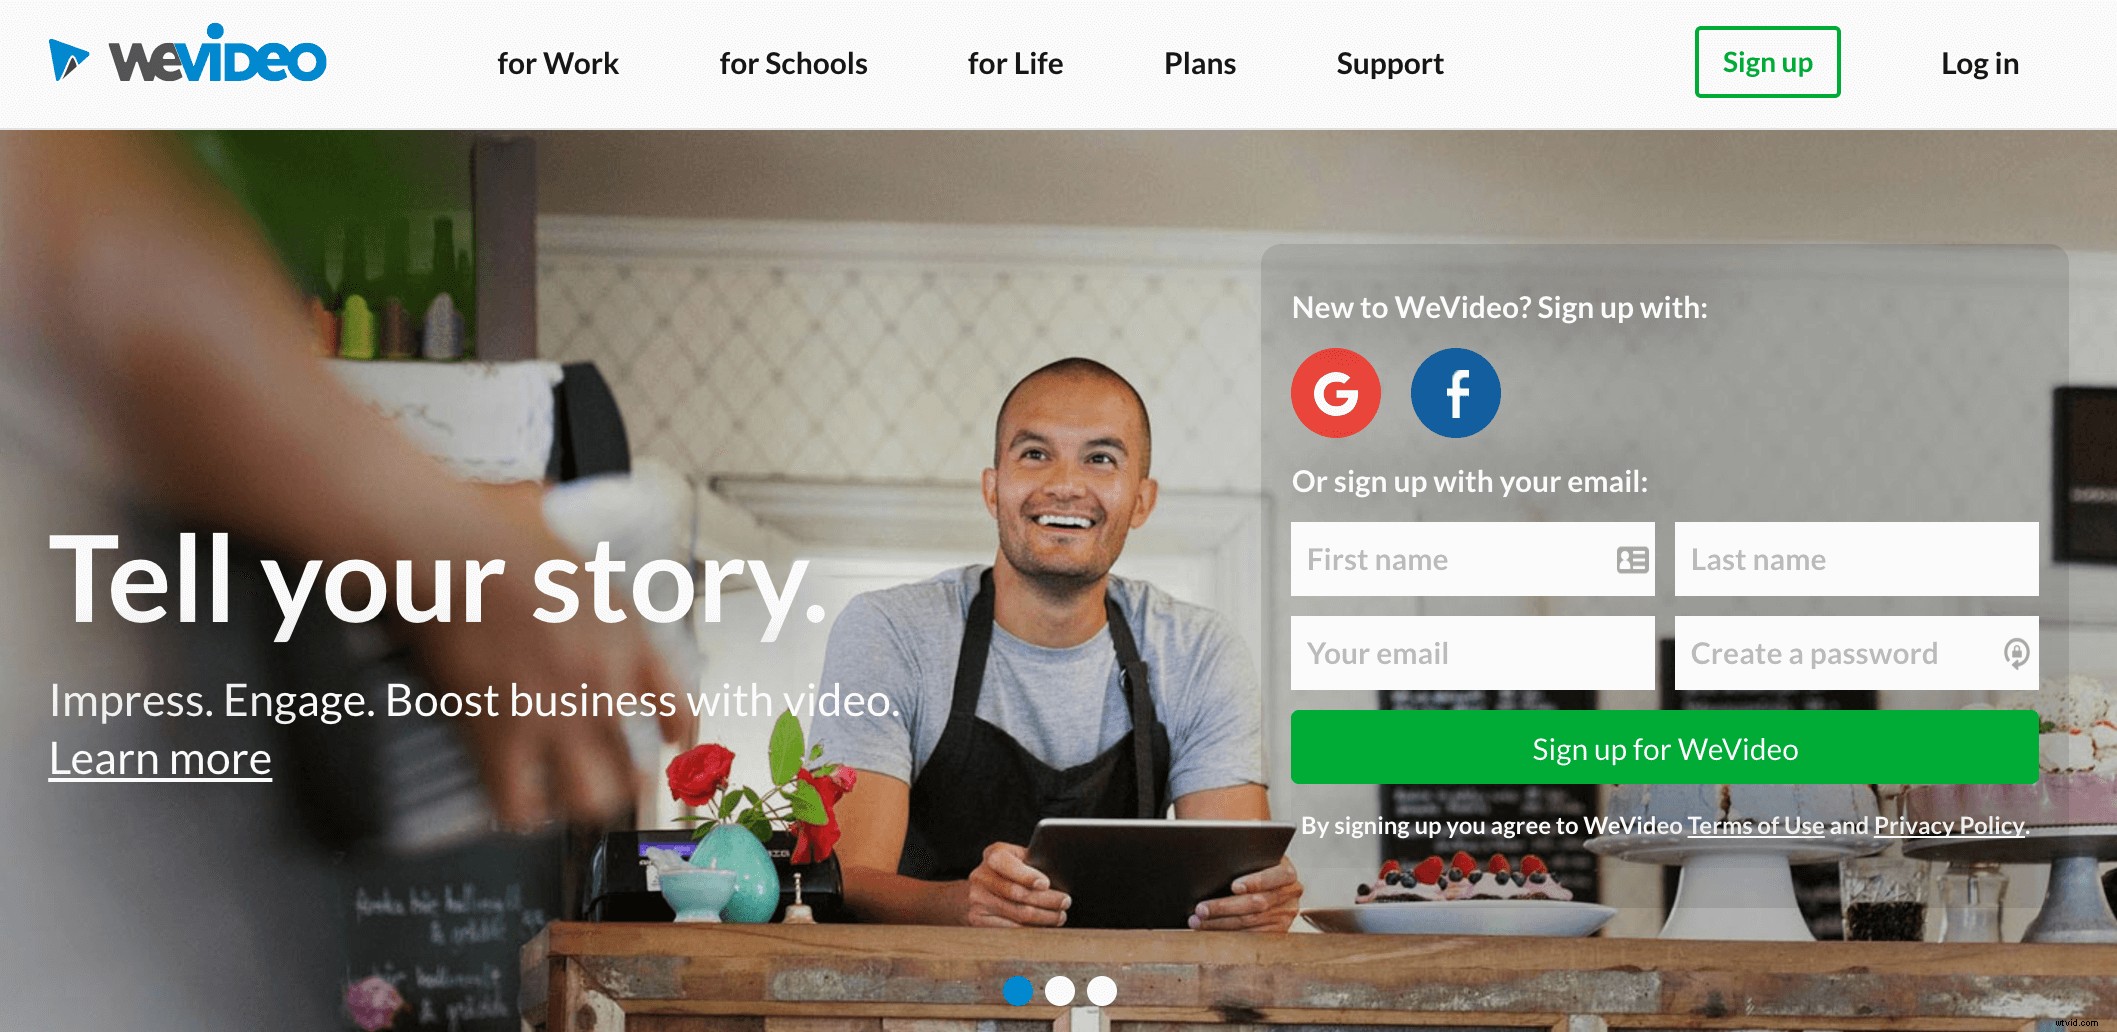Sign up with the Google icon
This screenshot has width=2117, height=1032.
[x=1335, y=393]
